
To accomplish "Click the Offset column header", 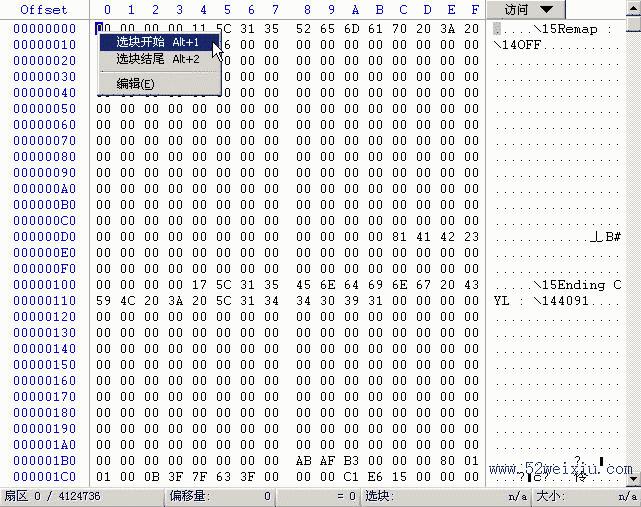I will (44, 10).
